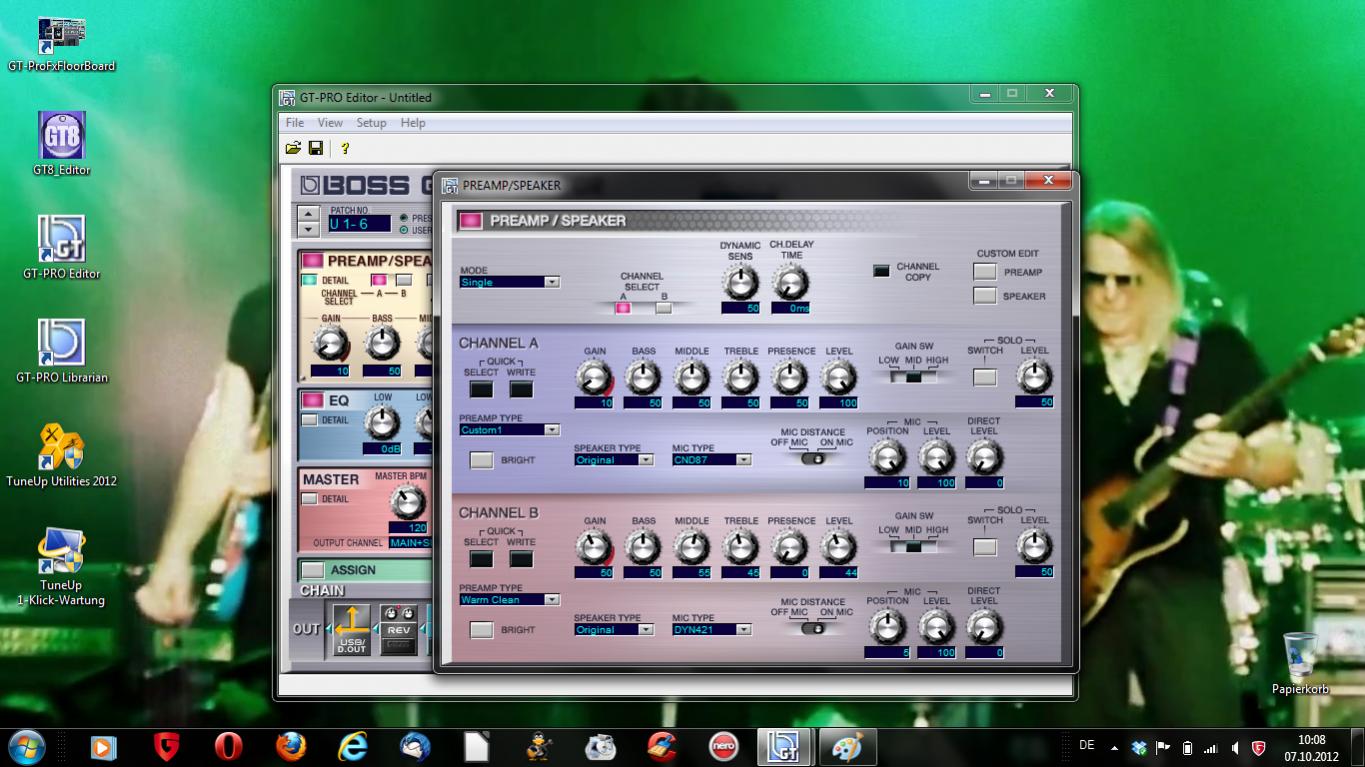Toggle Channel B solo switch

[x=985, y=547]
